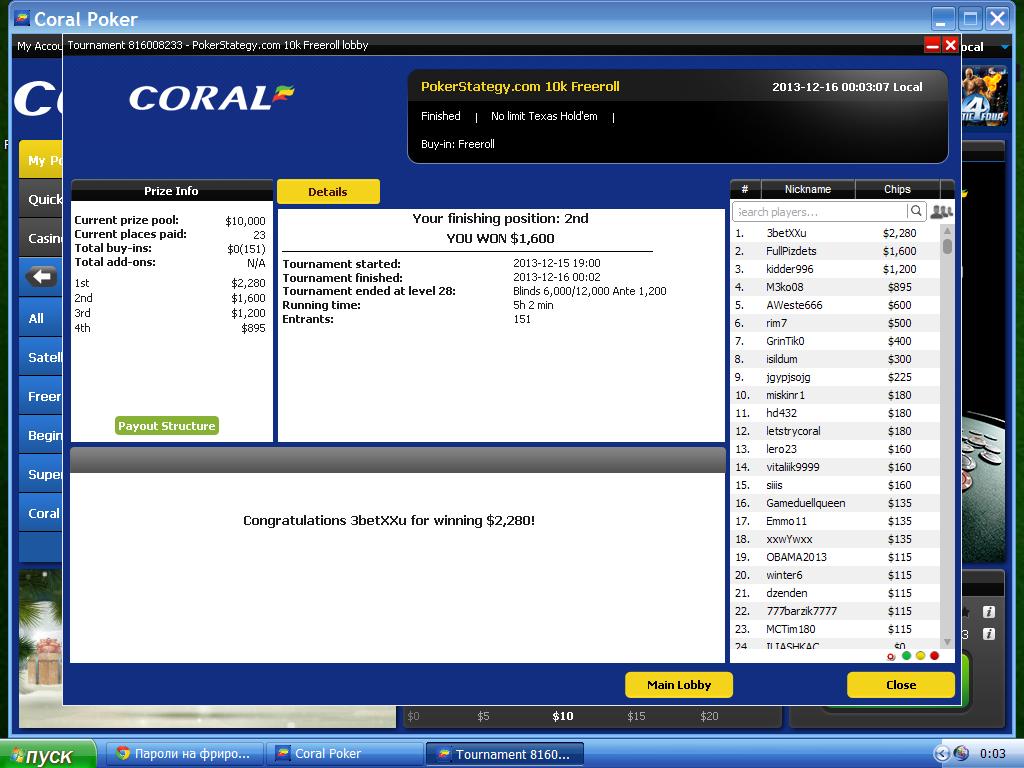Screen dimensions: 1024x768
Task: Open the Super tab in Coral Poker sidebar
Action: [x=40, y=474]
